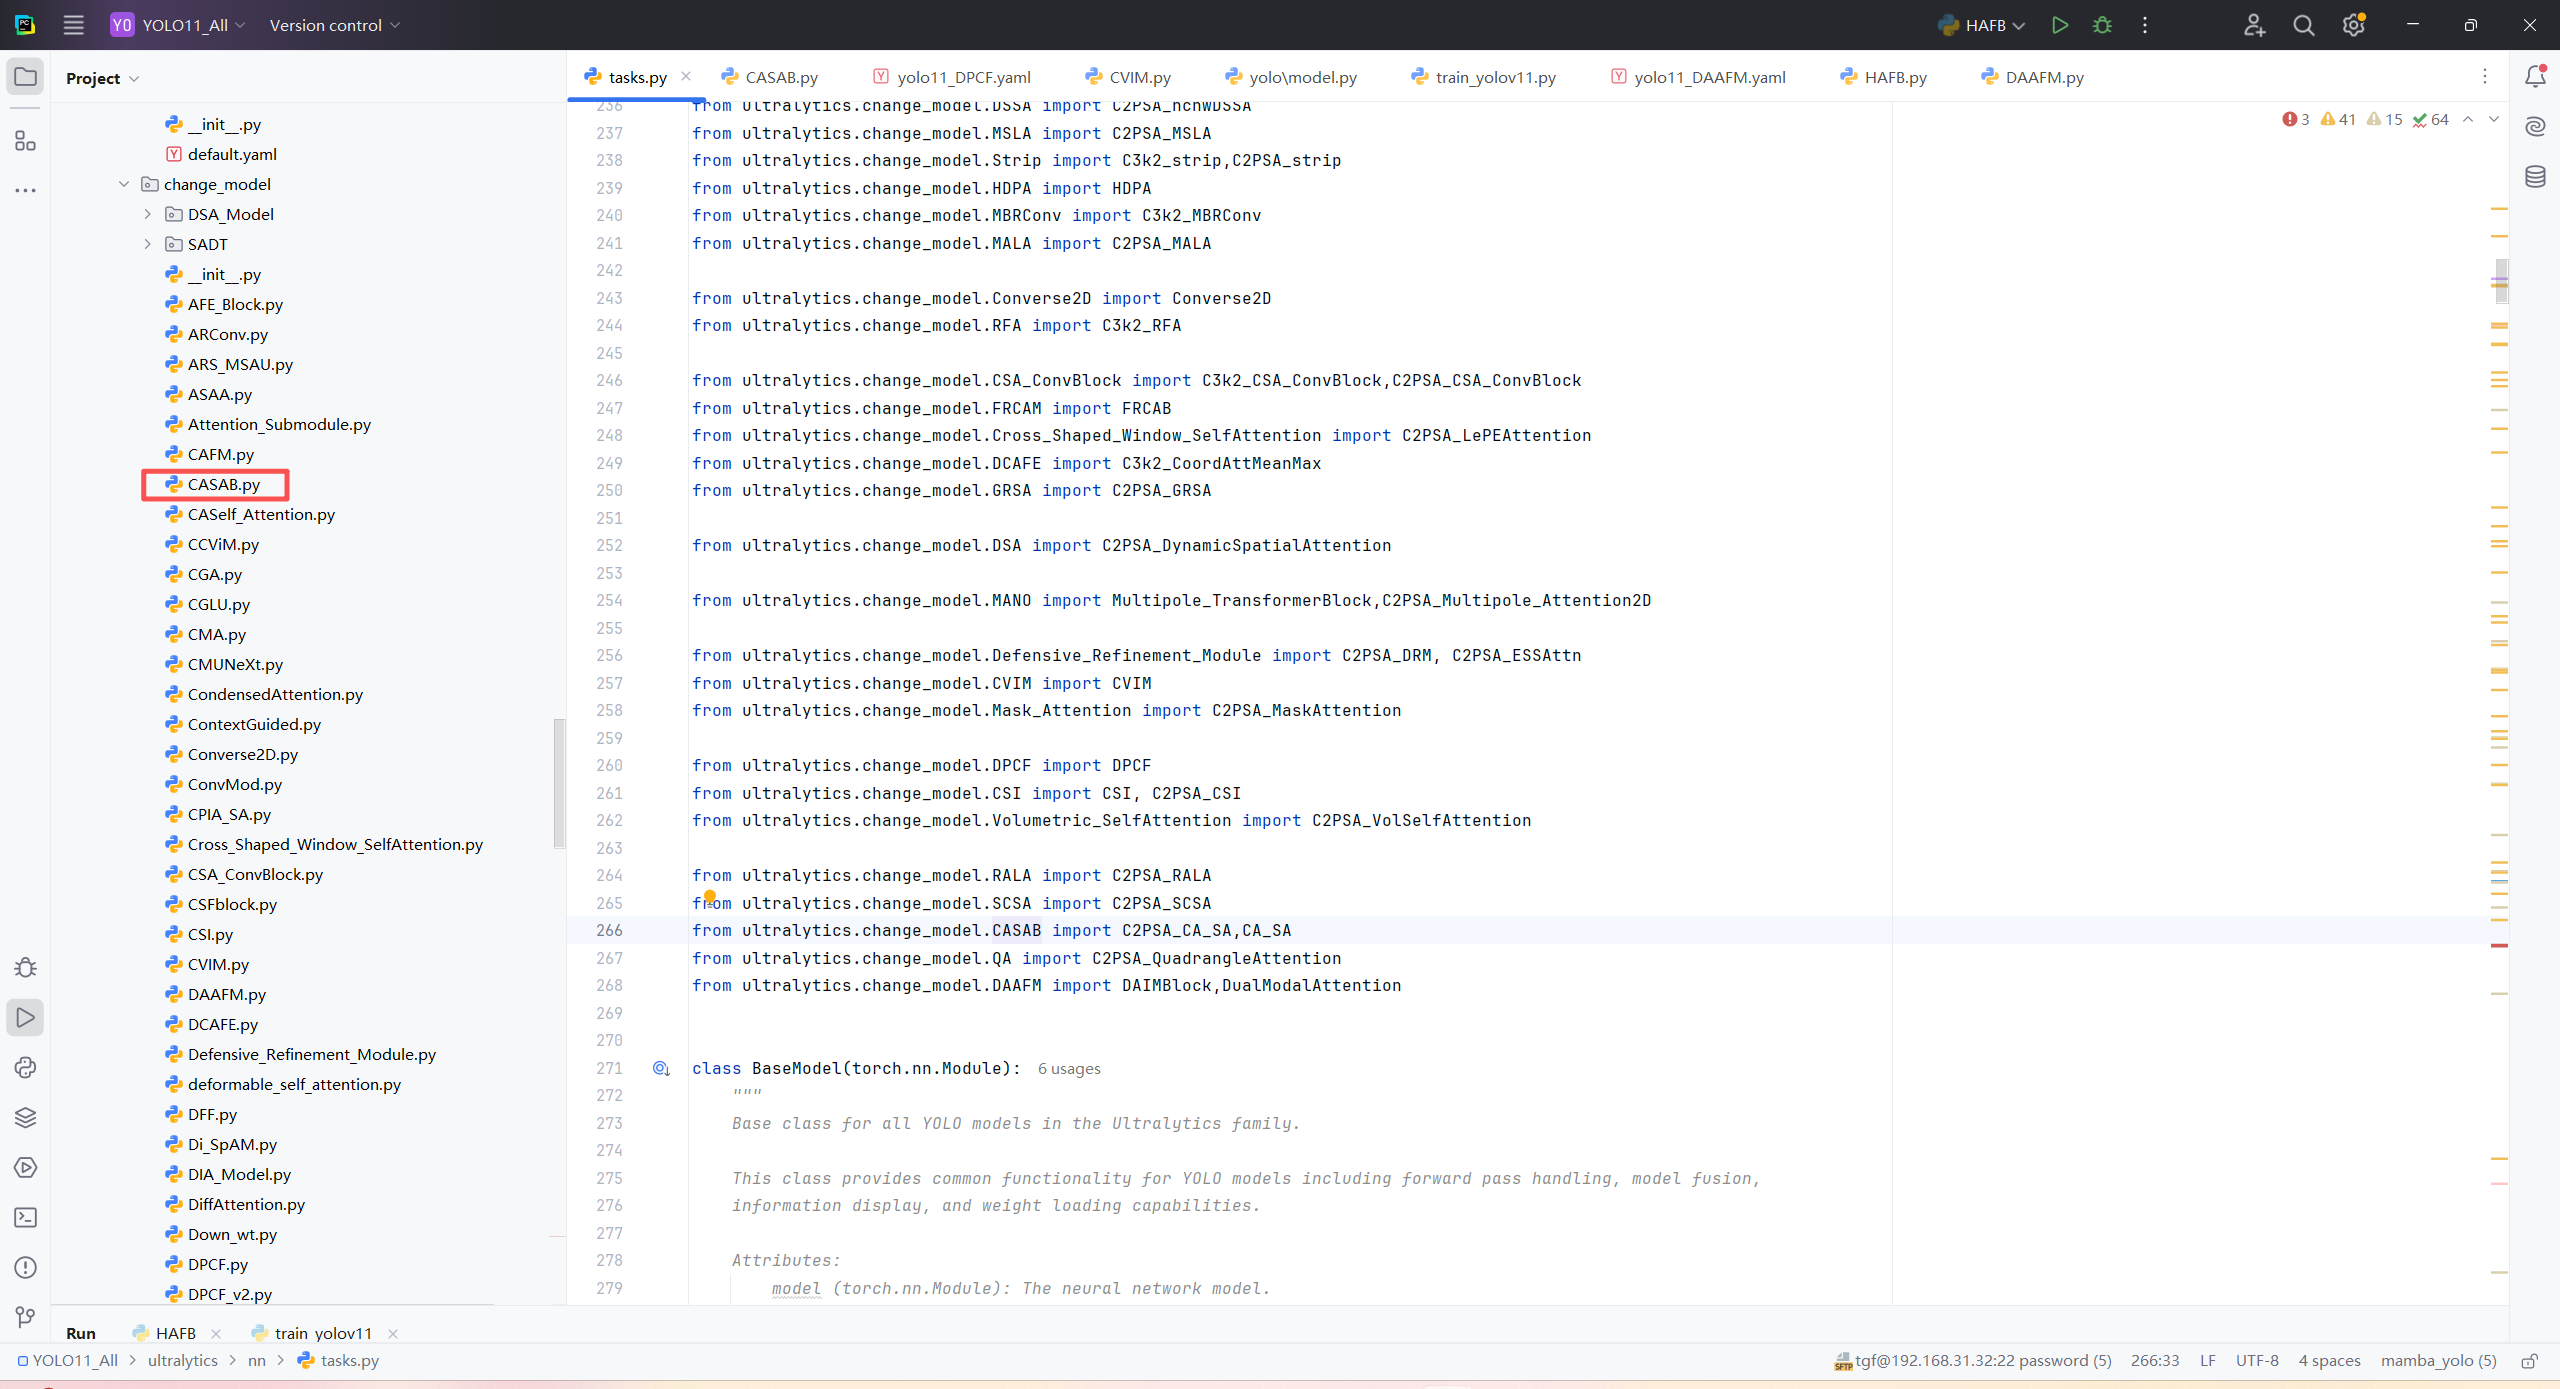Open the Structure tool window icon
The width and height of the screenshot is (2560, 1389).
[25, 141]
